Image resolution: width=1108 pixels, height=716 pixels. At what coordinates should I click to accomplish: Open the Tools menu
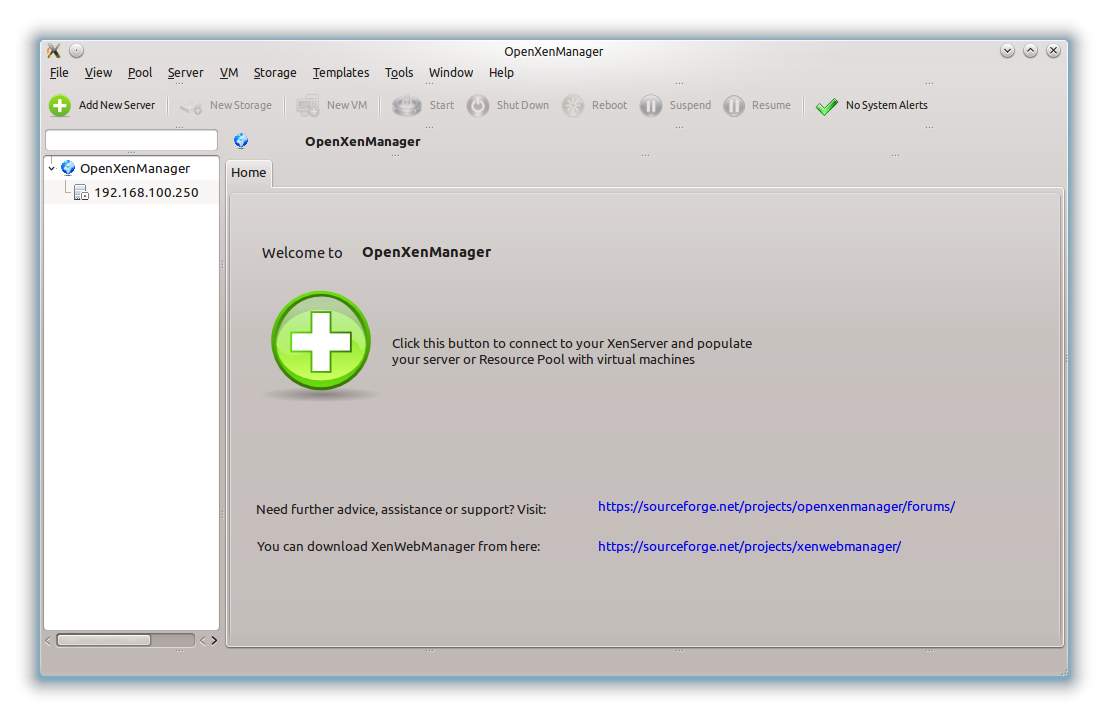pos(399,73)
